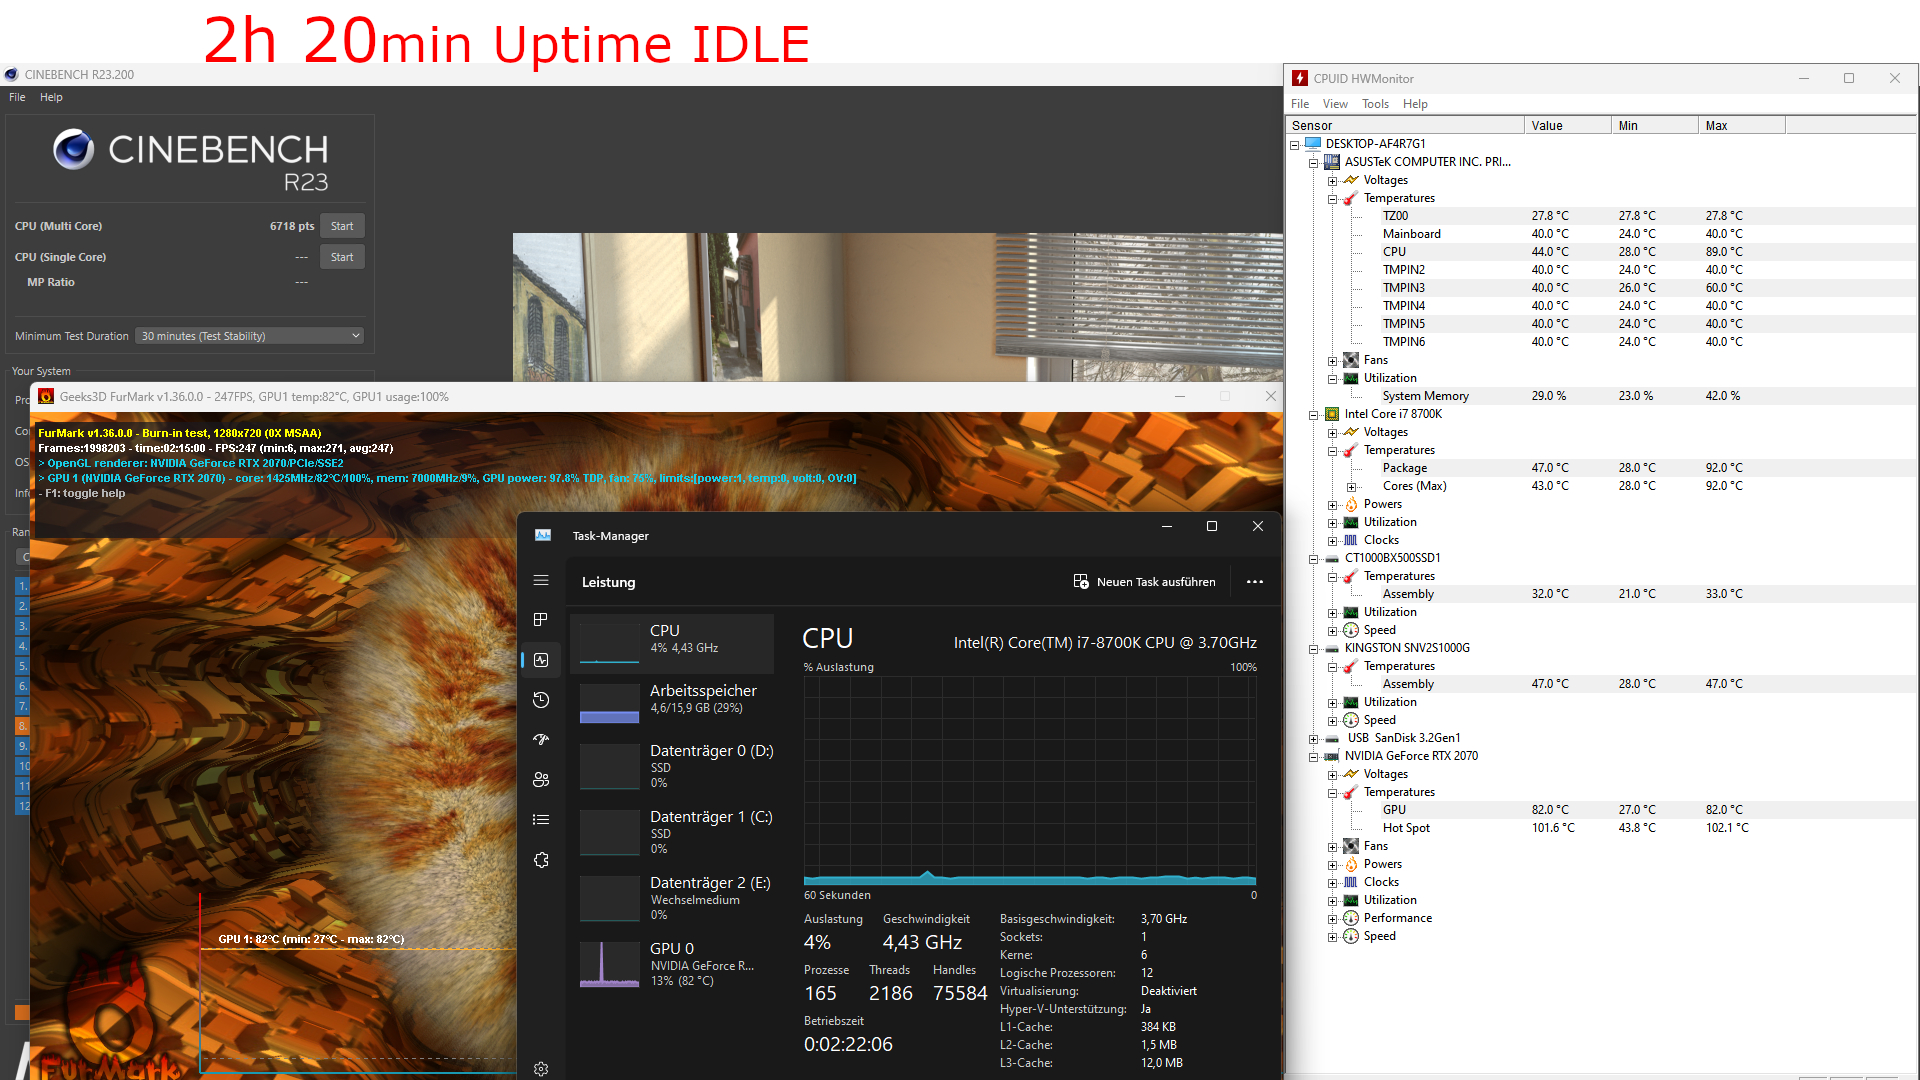Open Task Manager hamburger navigation menu

541,580
